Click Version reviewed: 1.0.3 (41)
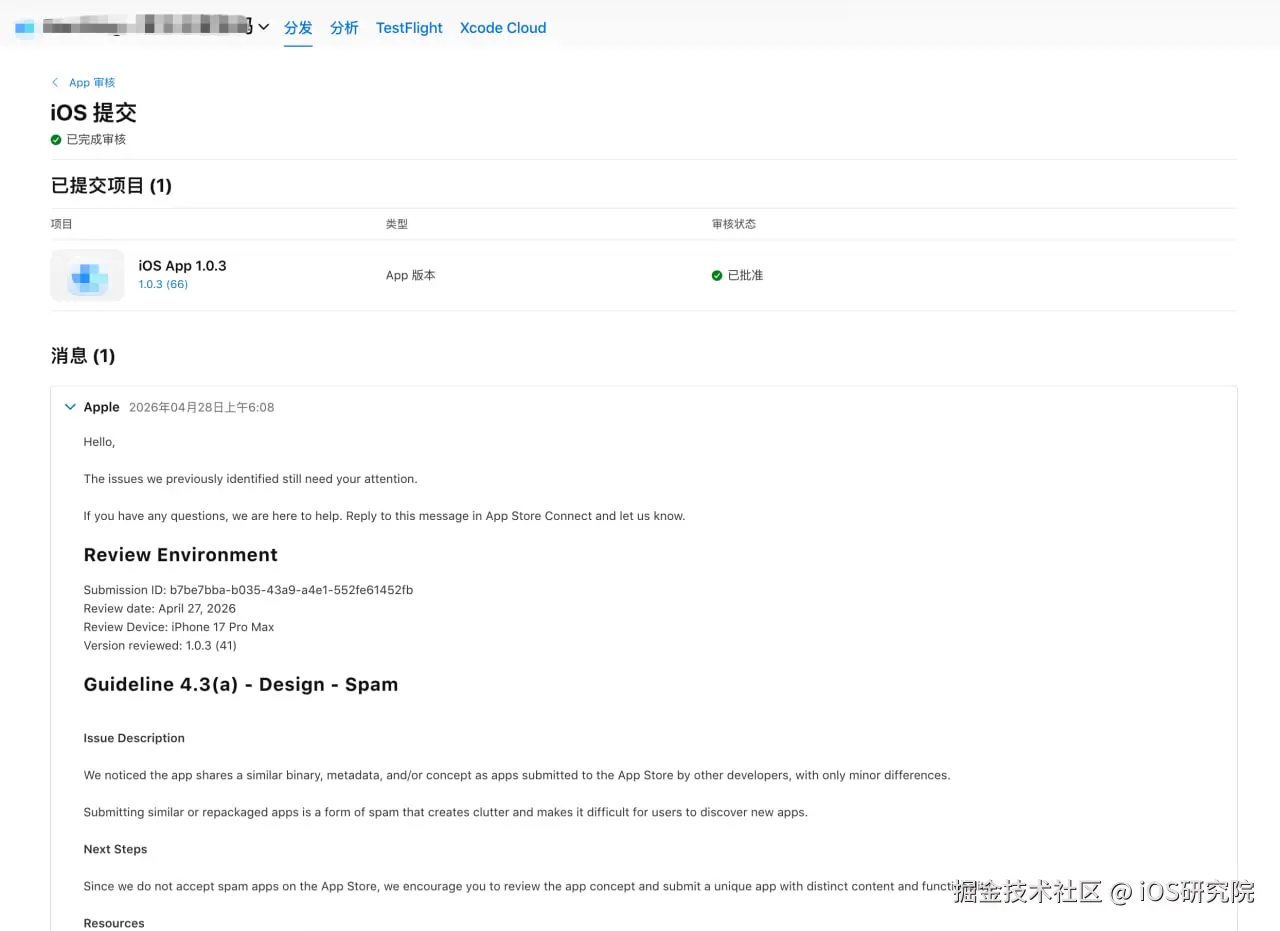1280x931 pixels. tap(160, 645)
